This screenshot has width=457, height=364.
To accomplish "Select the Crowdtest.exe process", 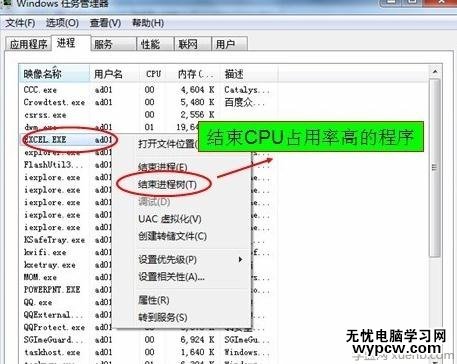I will coord(54,102).
